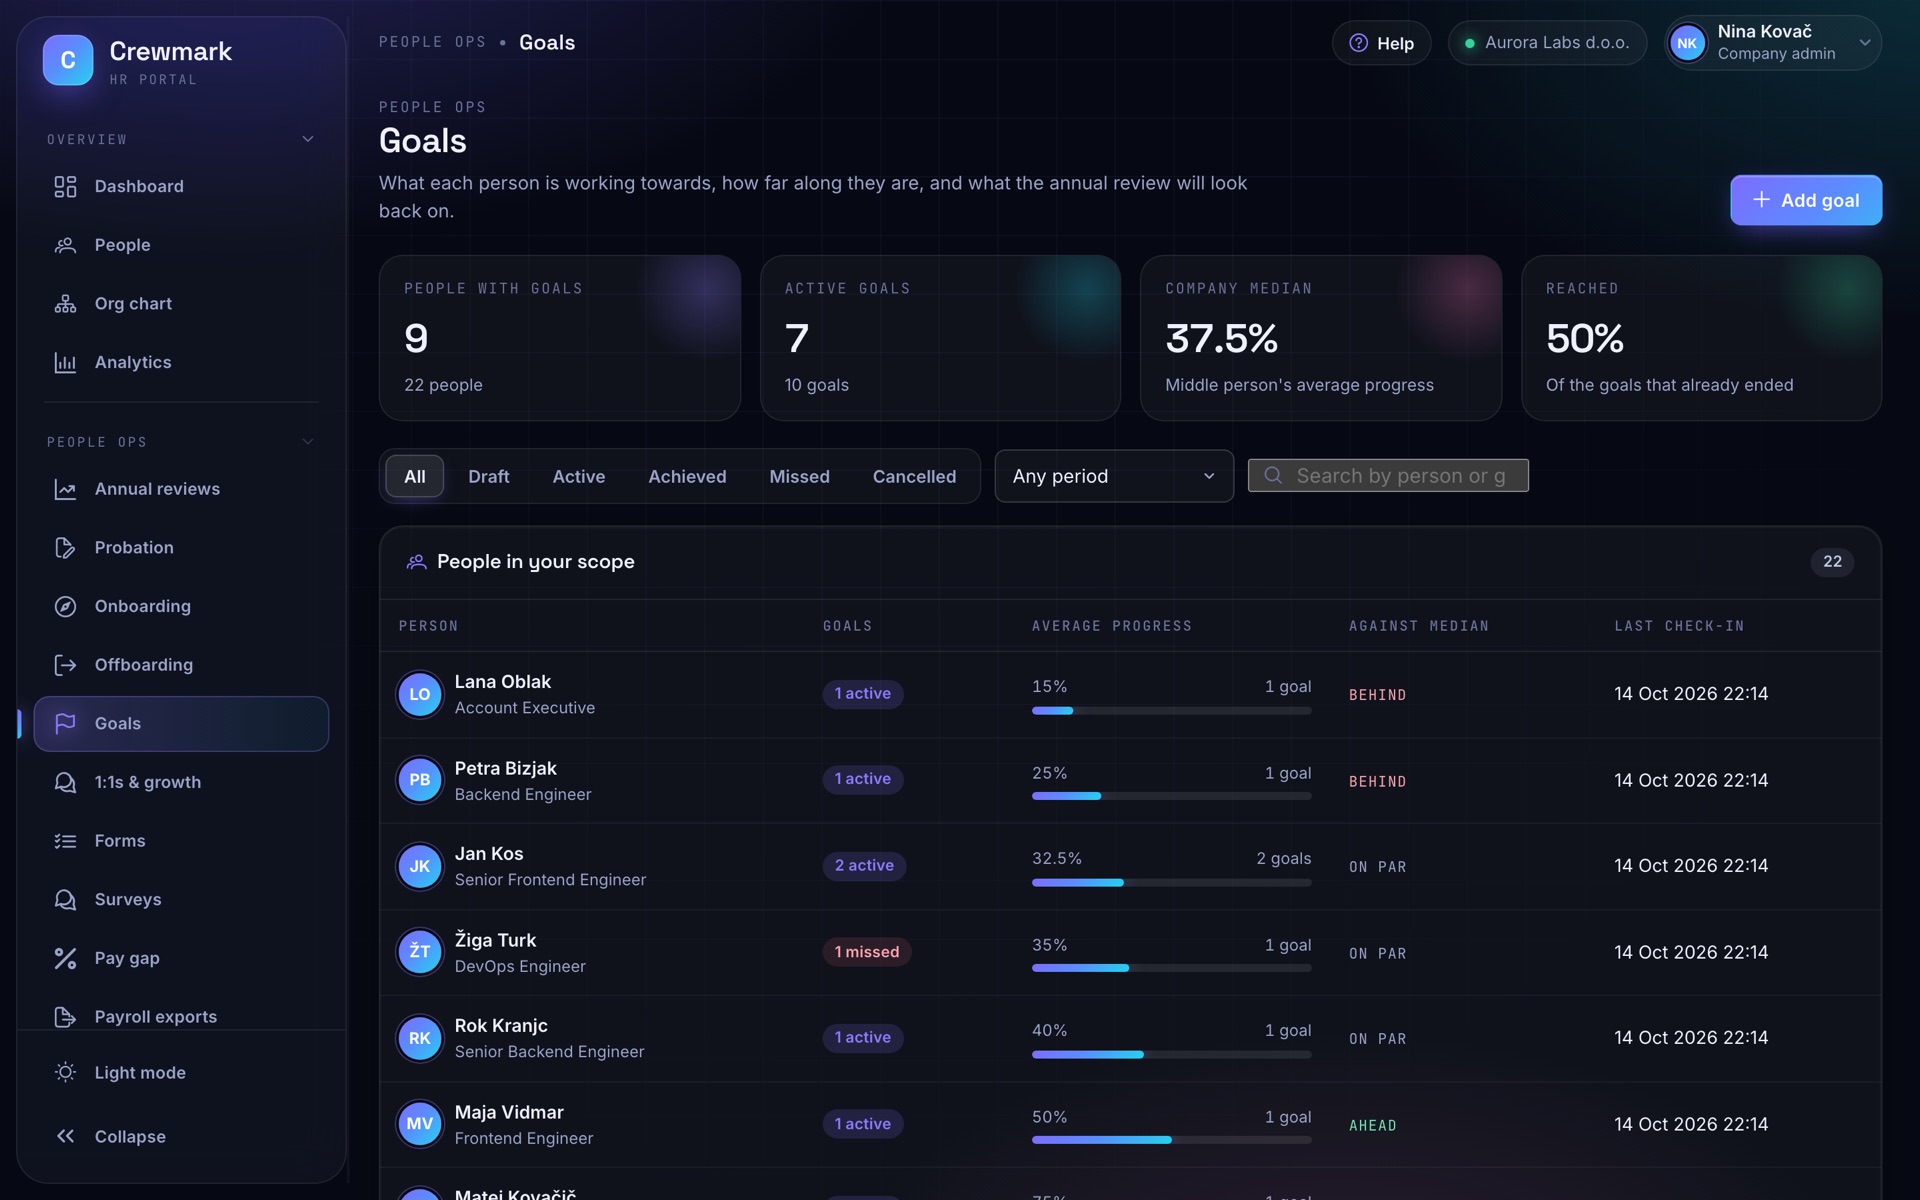1920x1200 pixels.
Task: Go to the People section icon
Action: 65,245
